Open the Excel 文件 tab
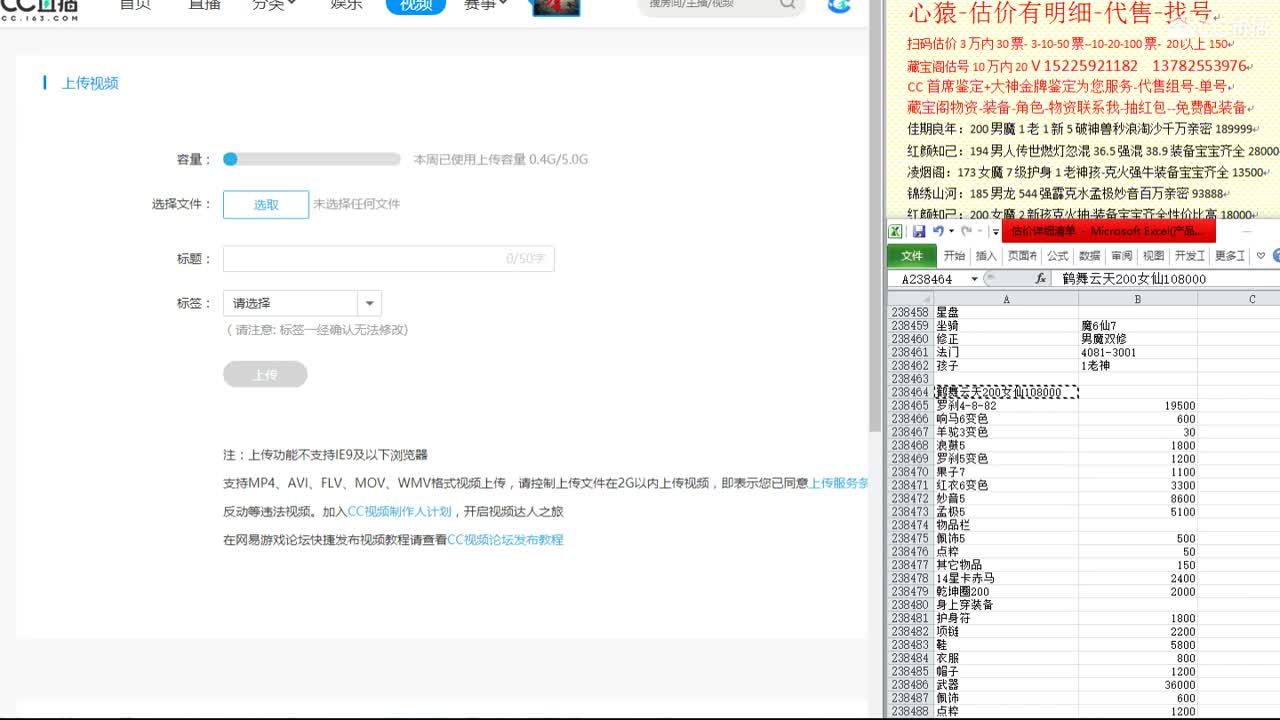This screenshot has height=720, width=1280. pyautogui.click(x=912, y=256)
